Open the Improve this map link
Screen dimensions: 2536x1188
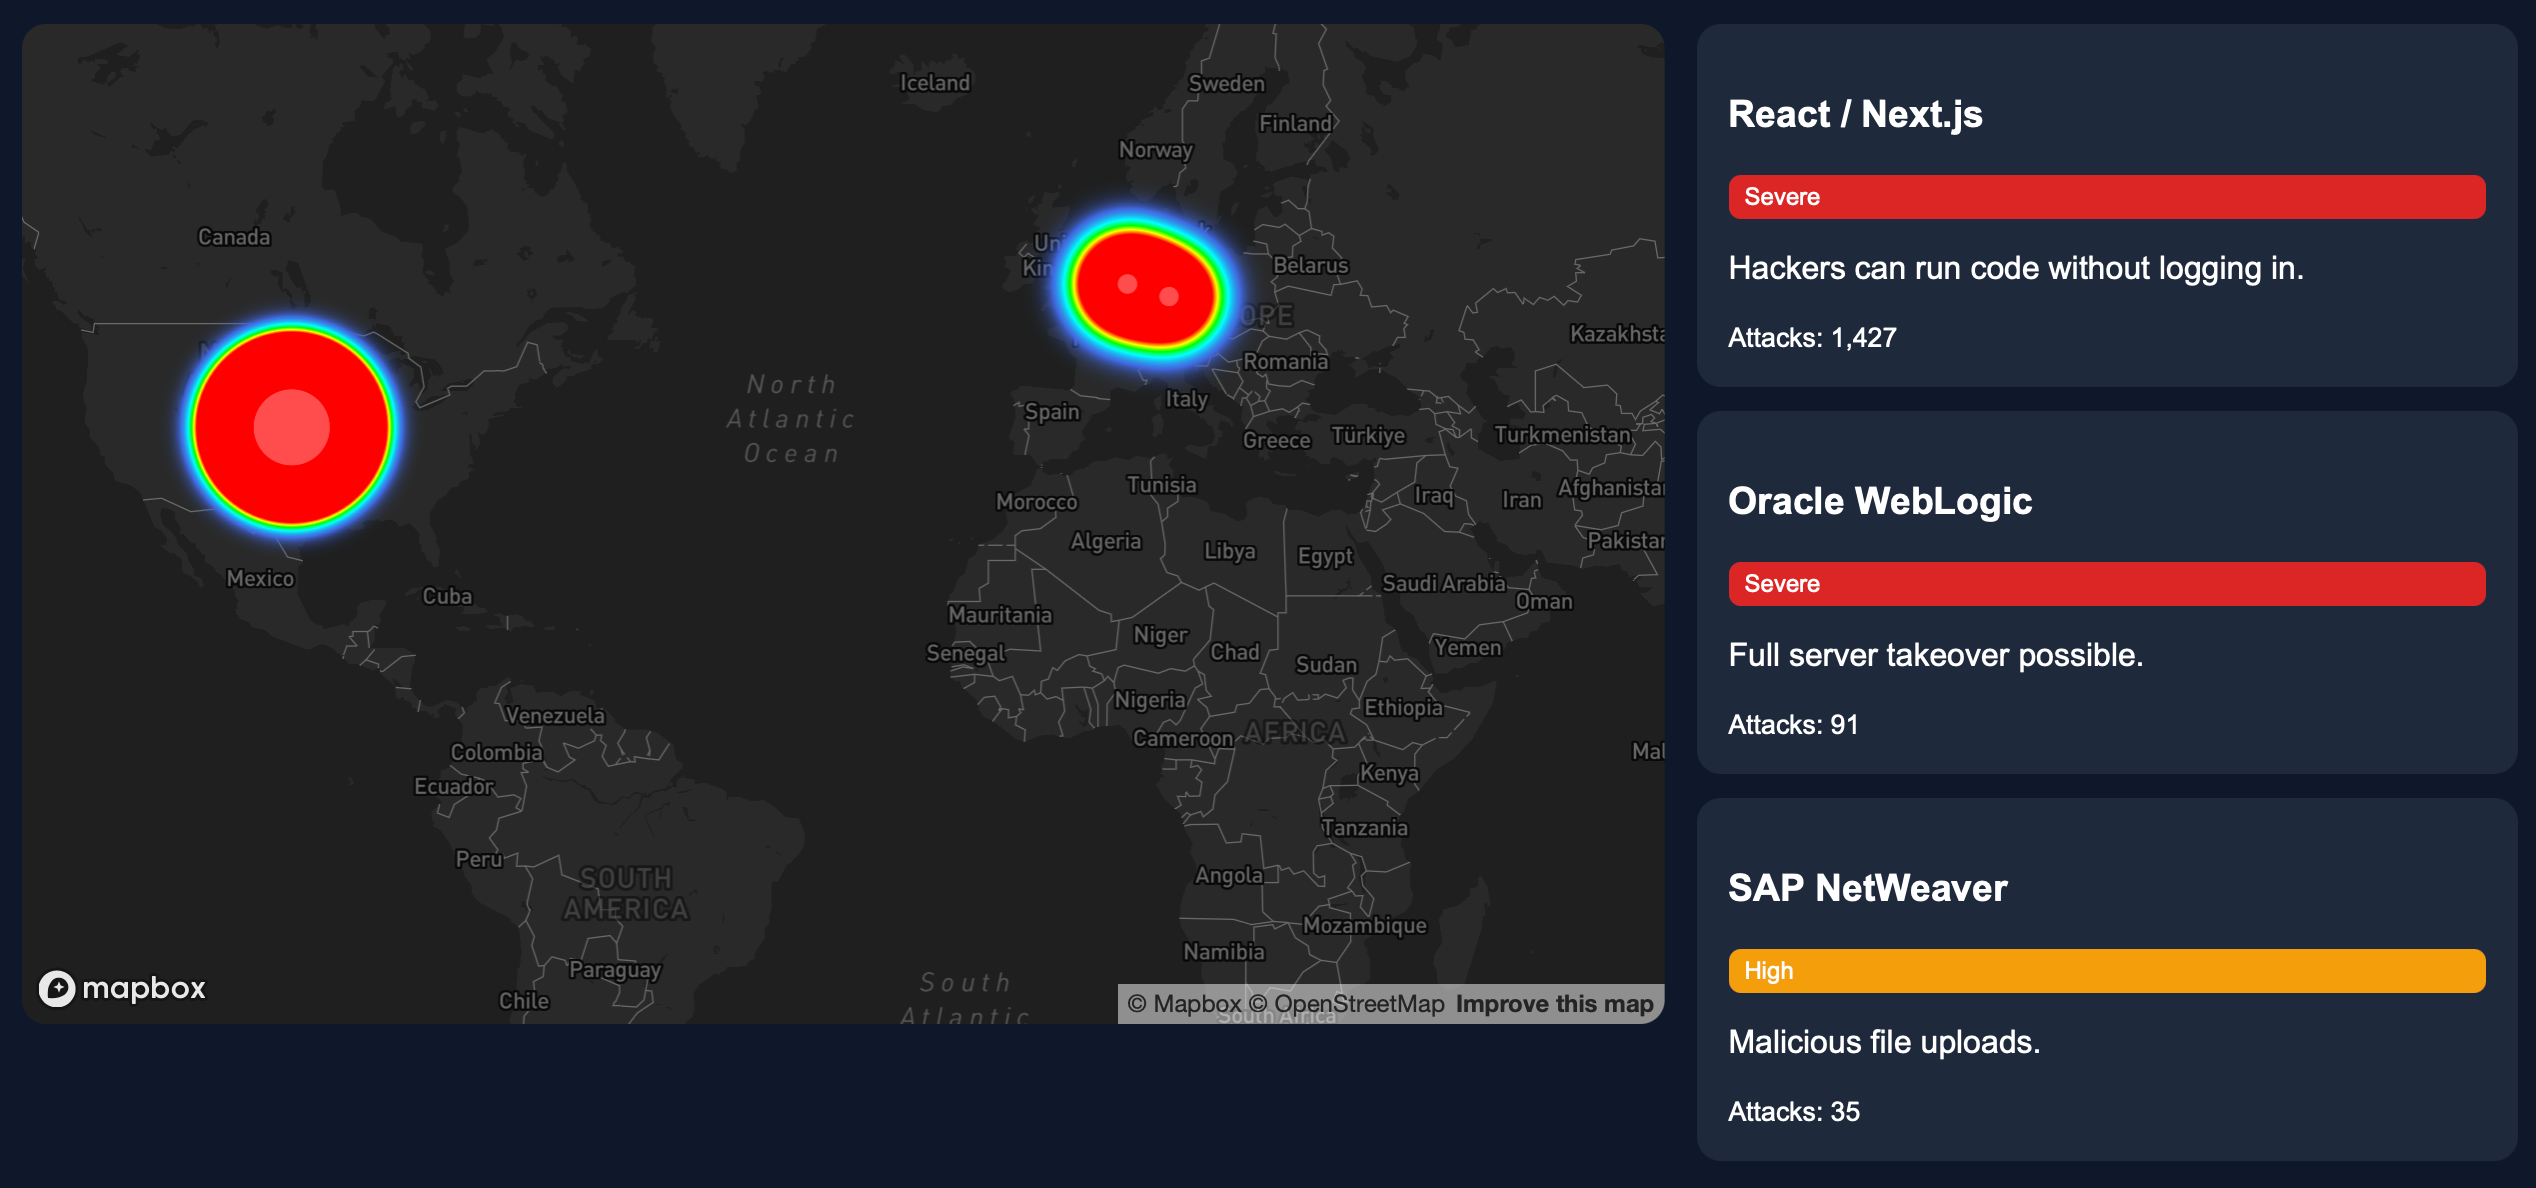coord(1554,1003)
